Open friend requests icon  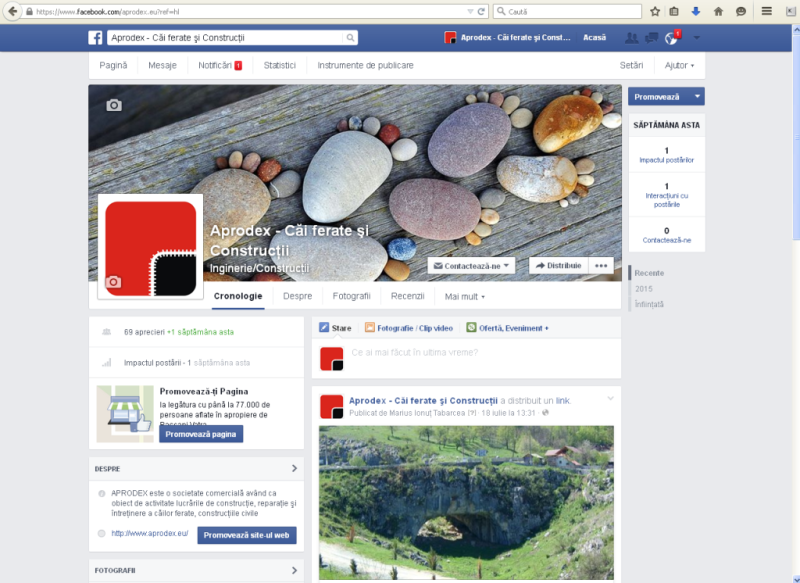(x=631, y=38)
